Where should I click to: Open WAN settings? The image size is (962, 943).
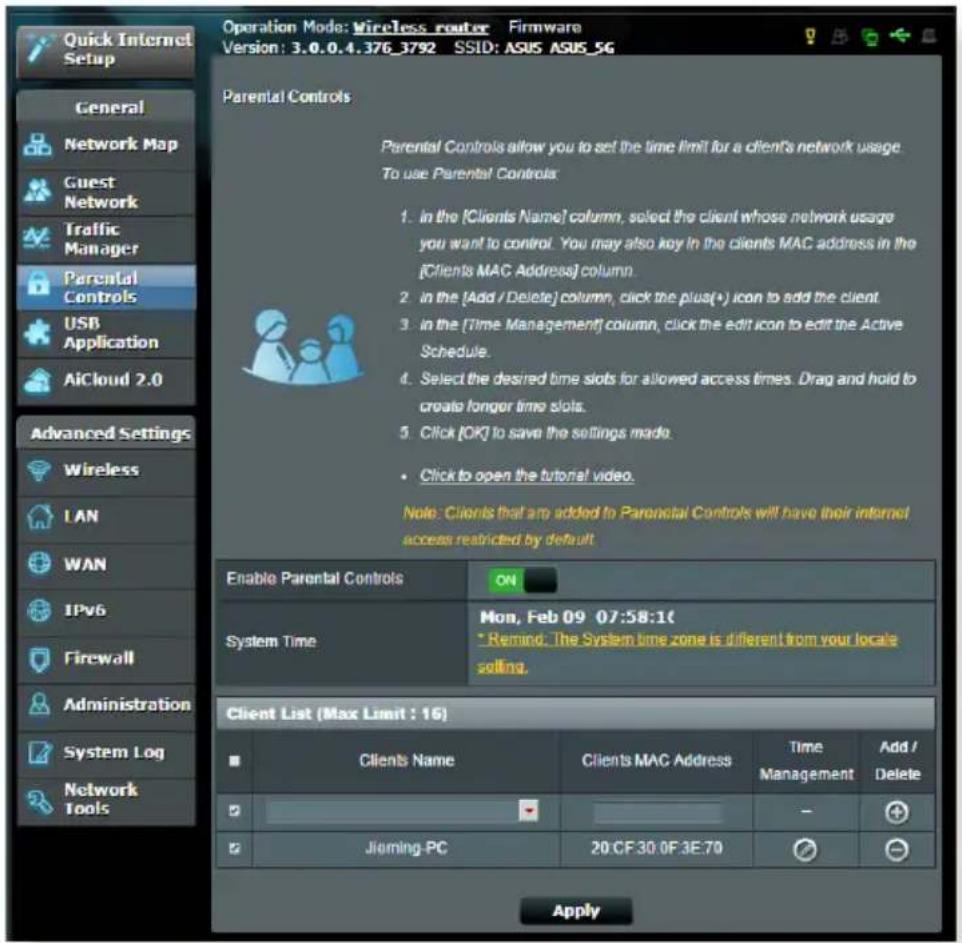(x=106, y=564)
